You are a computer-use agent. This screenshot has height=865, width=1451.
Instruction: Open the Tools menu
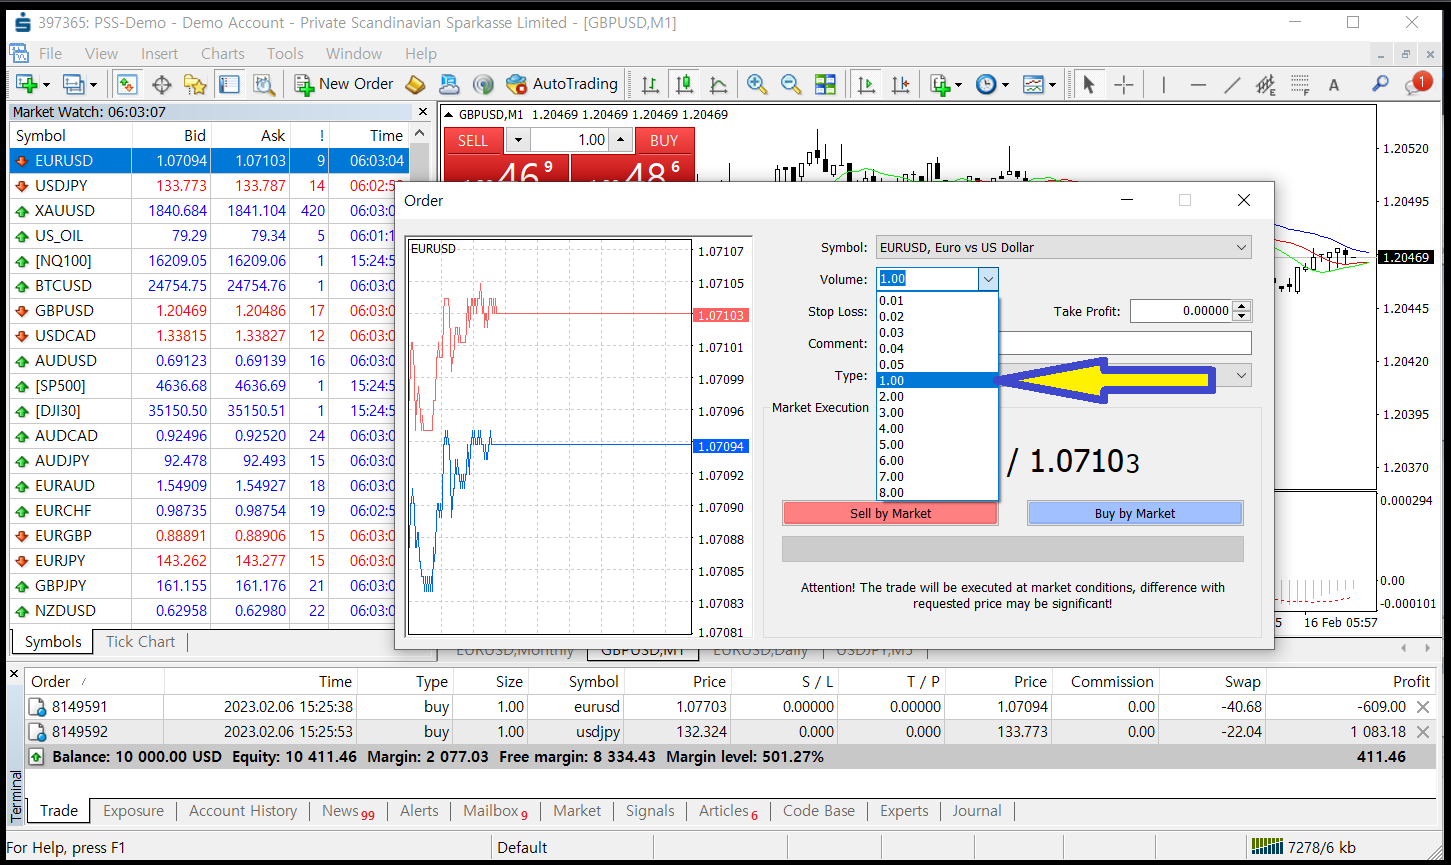(x=285, y=54)
